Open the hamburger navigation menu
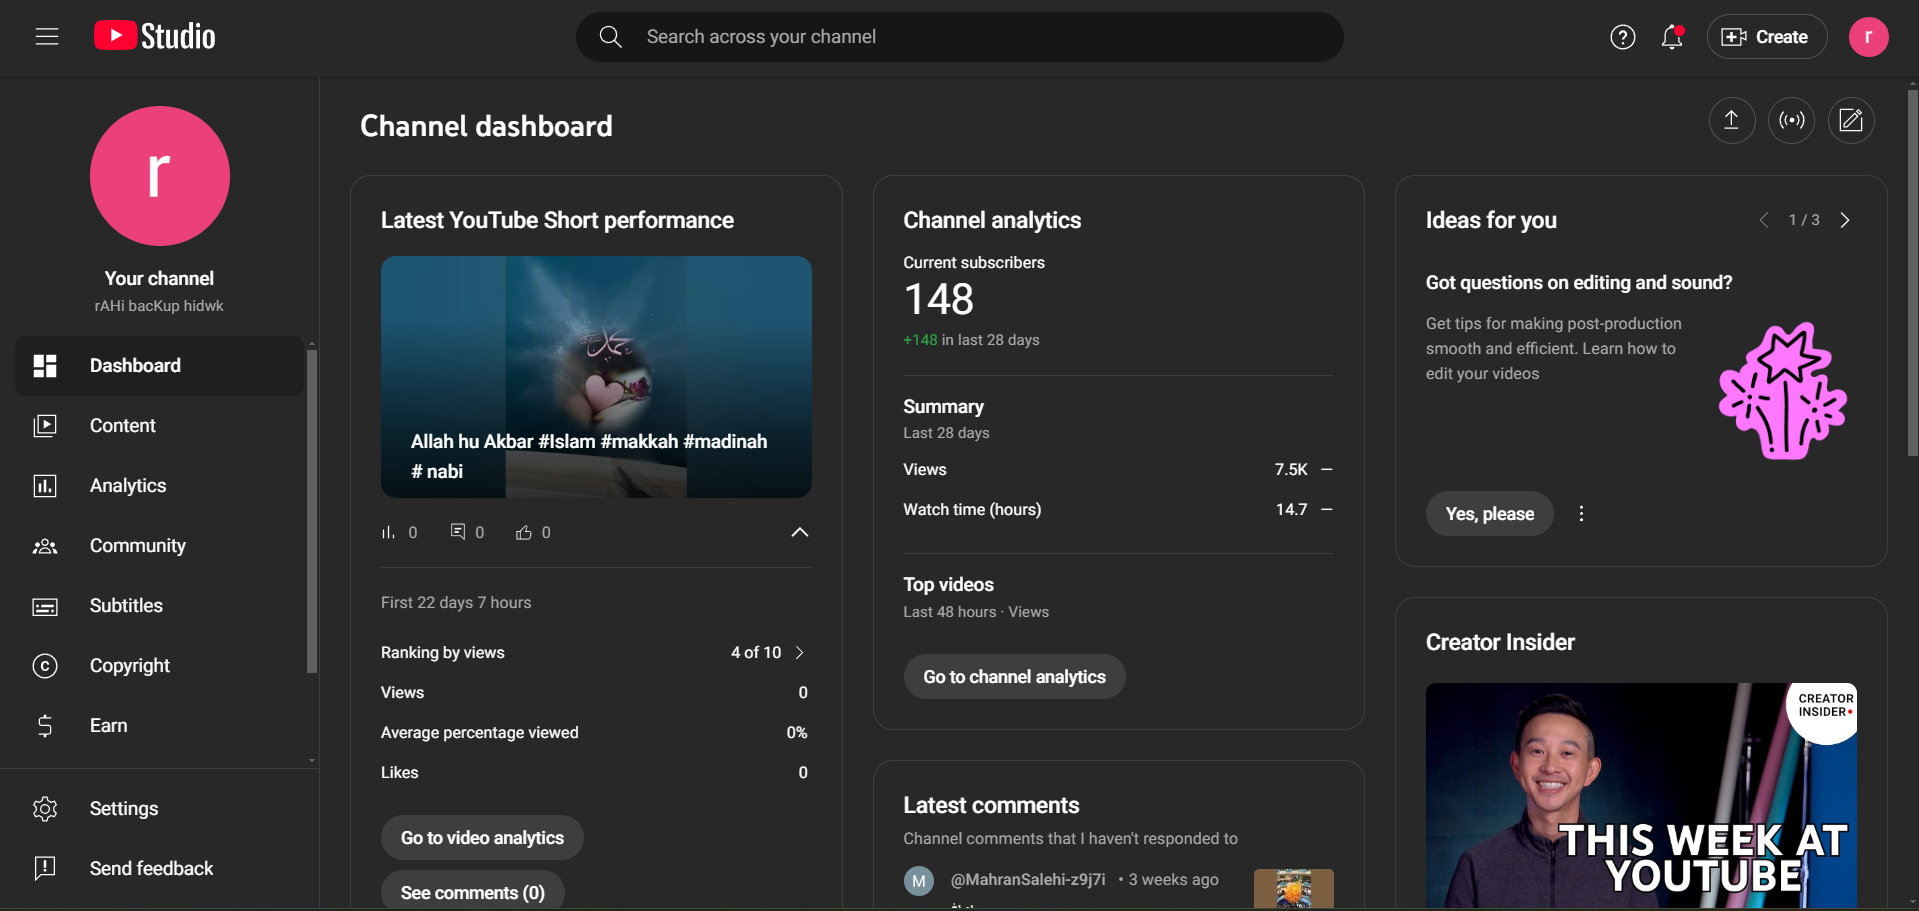Screen dimensions: 1919x911 click(x=47, y=37)
